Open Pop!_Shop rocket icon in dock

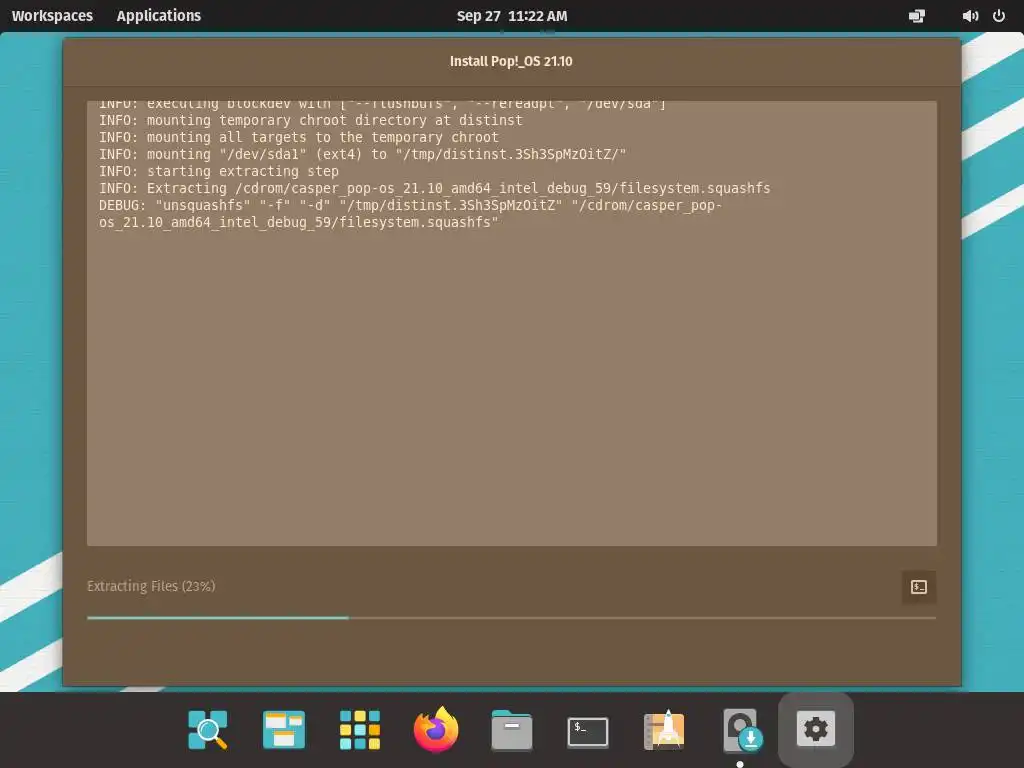(x=664, y=729)
